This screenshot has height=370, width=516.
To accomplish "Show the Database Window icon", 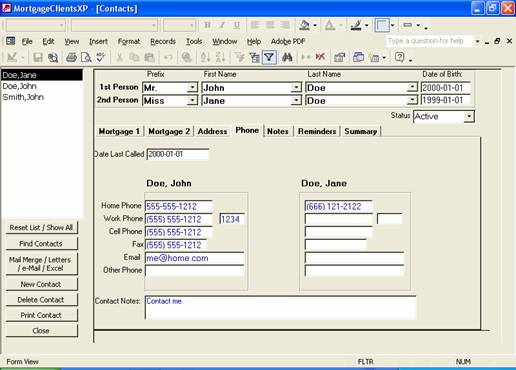I will tap(358, 57).
